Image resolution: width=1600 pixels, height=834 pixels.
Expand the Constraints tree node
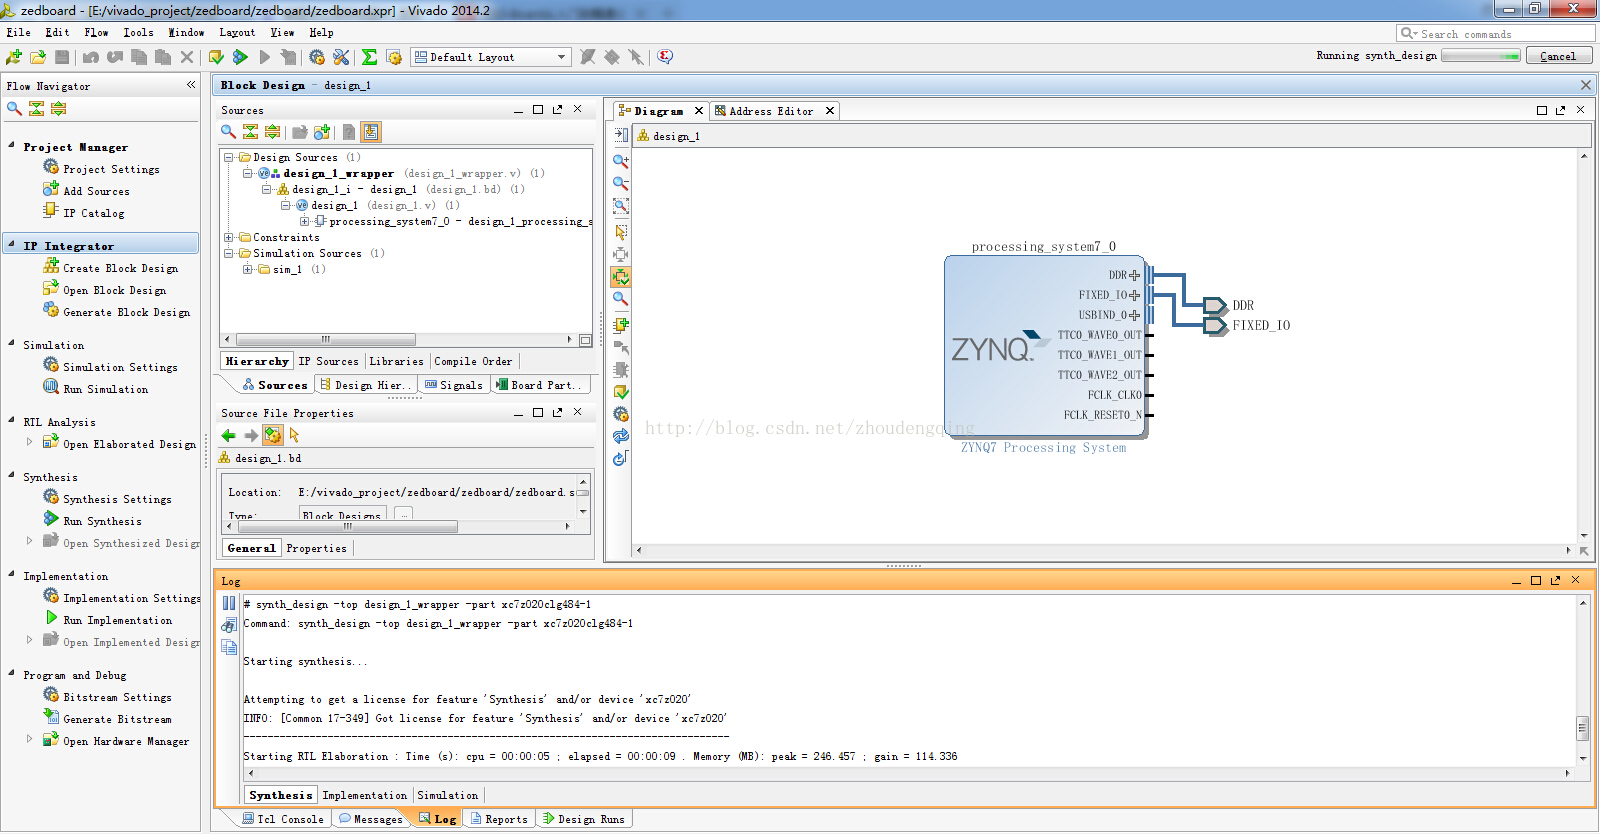pos(229,237)
